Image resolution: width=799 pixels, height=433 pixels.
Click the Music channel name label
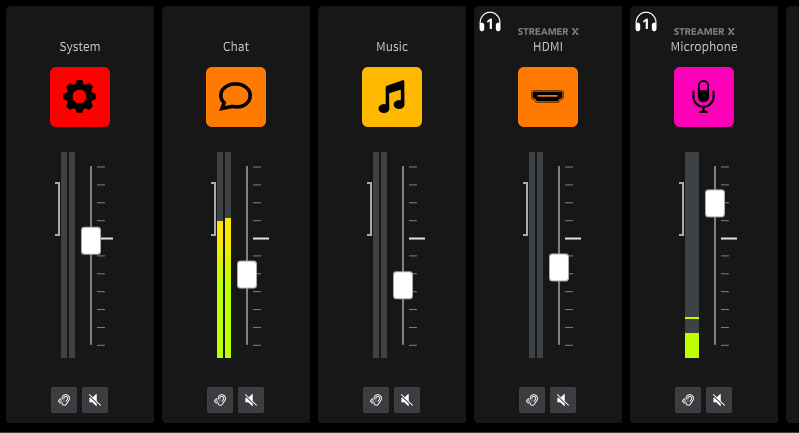(392, 47)
